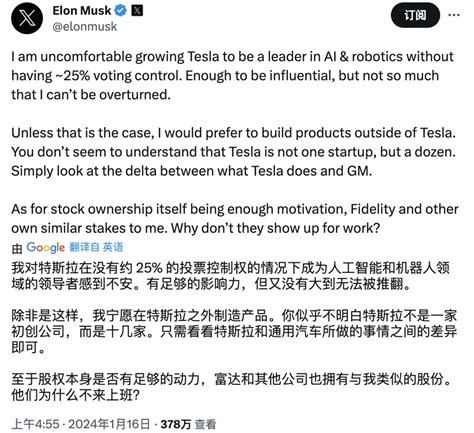
Task: Open the X logo profile avatar
Action: click(27, 18)
